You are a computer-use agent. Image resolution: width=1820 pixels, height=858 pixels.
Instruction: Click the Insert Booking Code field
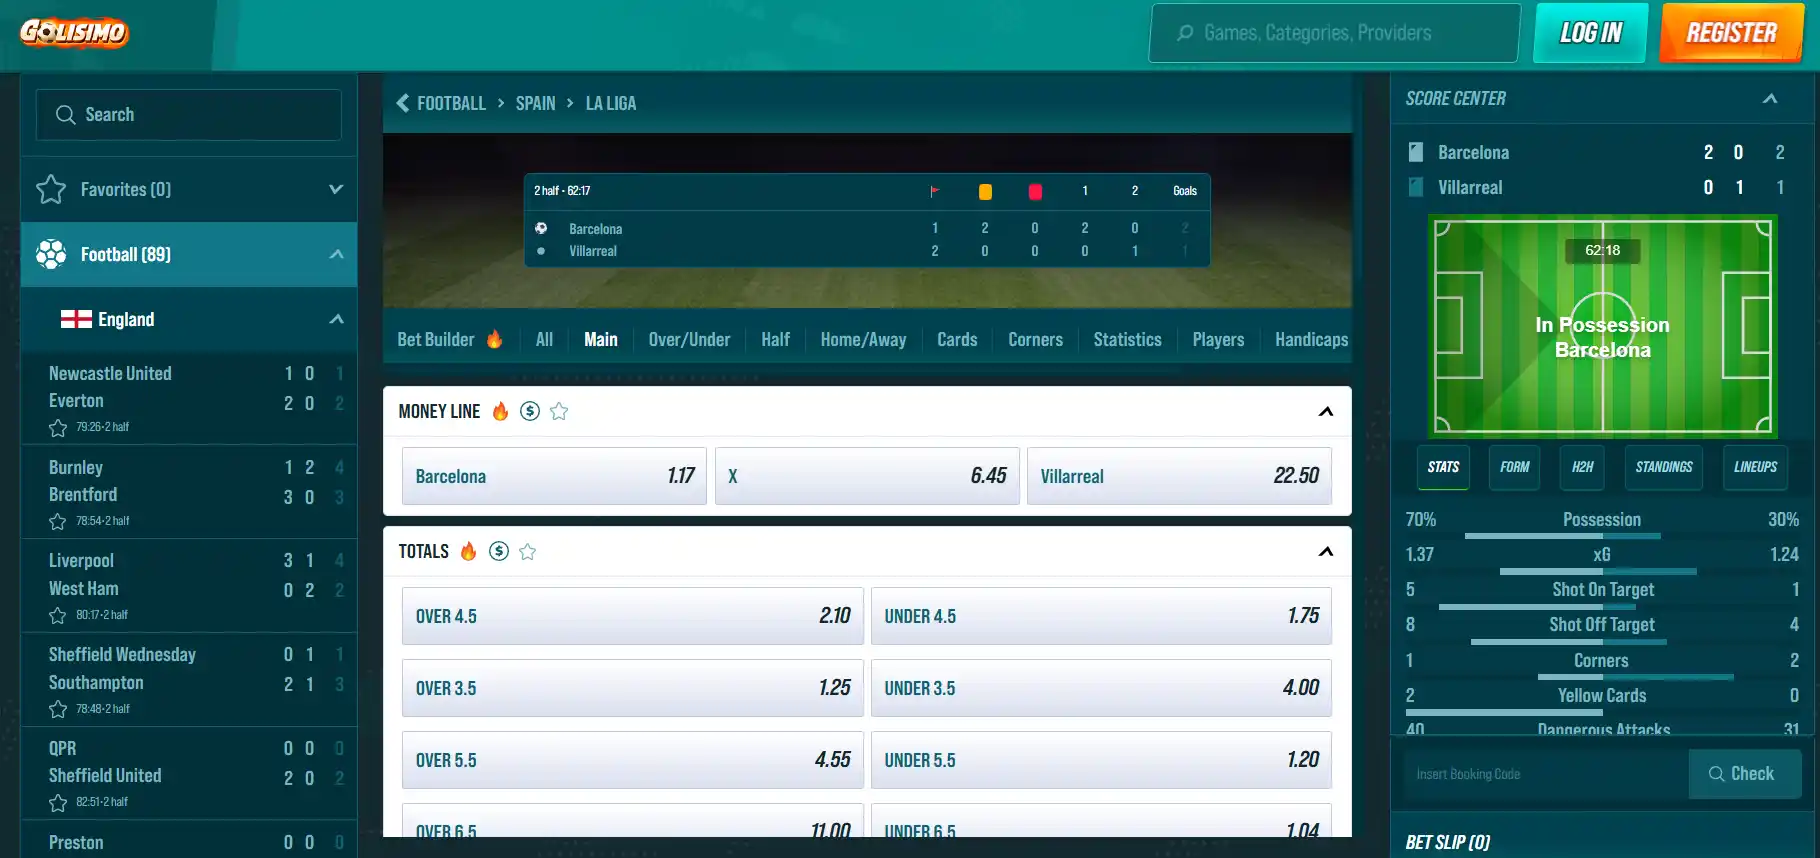(x=1546, y=774)
